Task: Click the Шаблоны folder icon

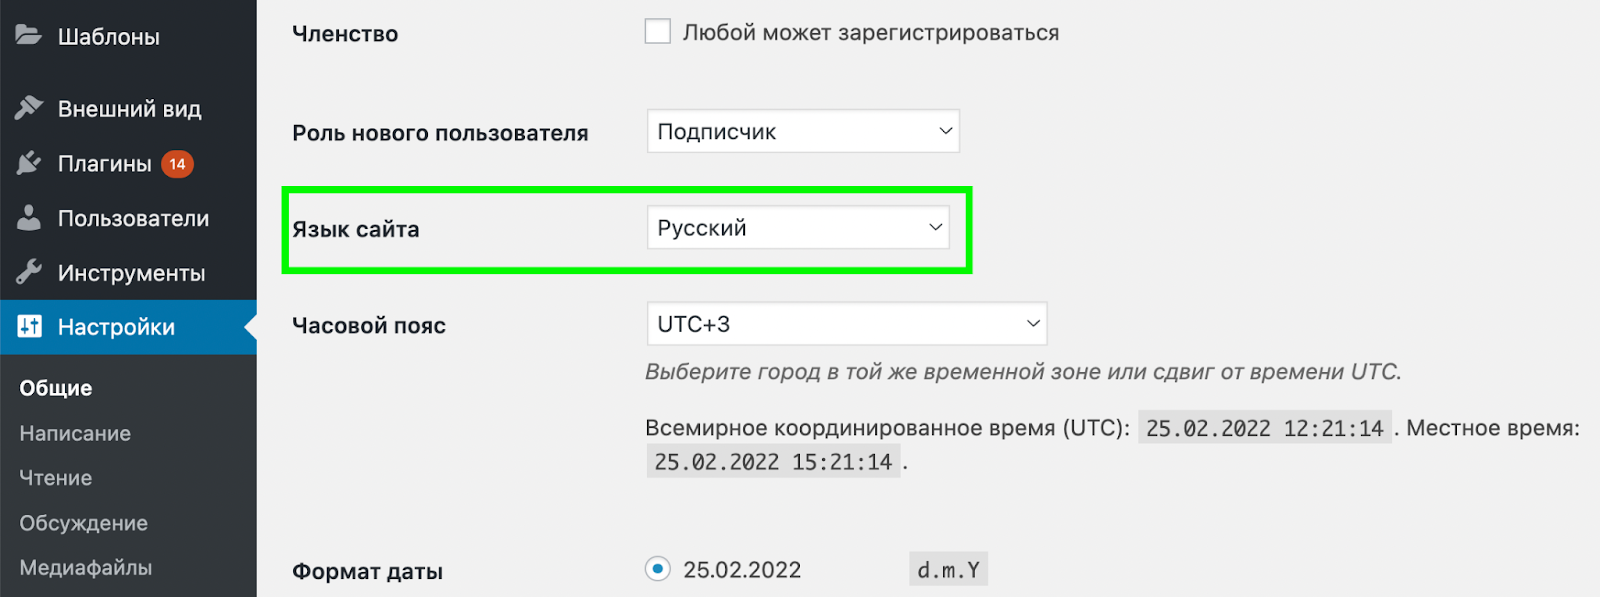Action: point(29,36)
